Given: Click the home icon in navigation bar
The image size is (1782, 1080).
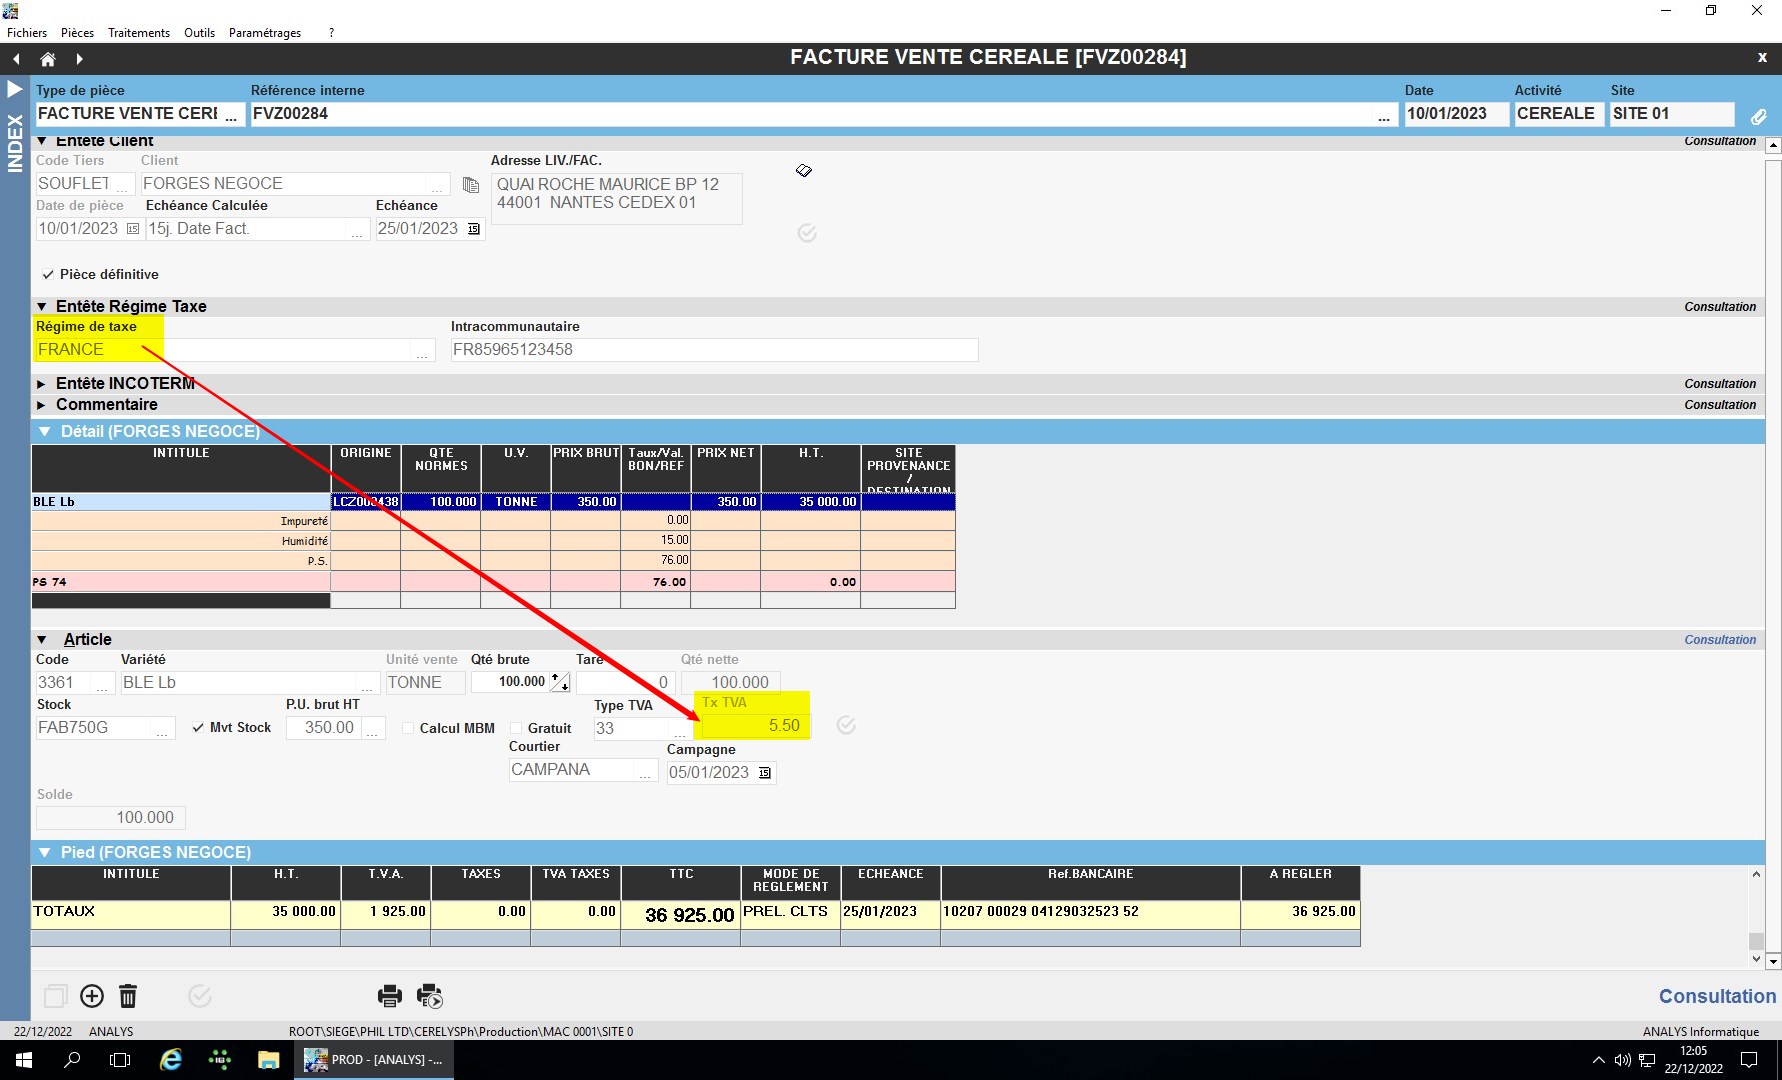Looking at the screenshot, I should [47, 59].
